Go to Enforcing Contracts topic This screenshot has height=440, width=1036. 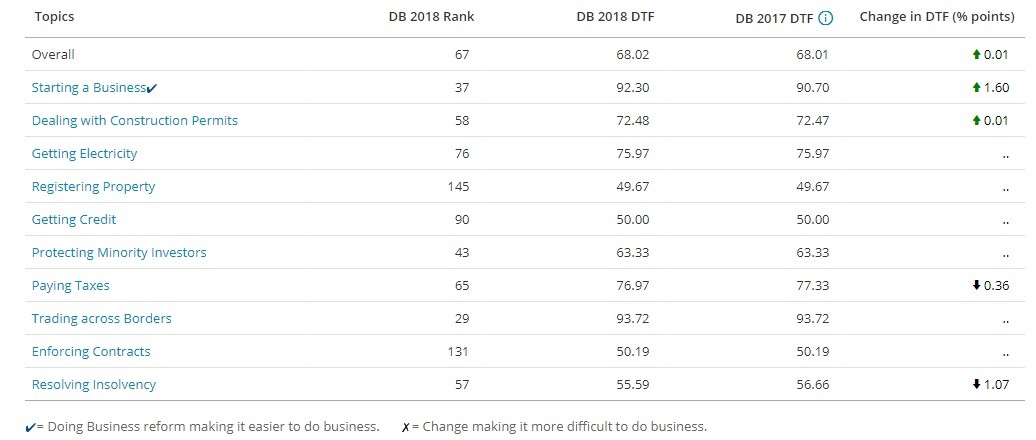click(91, 351)
